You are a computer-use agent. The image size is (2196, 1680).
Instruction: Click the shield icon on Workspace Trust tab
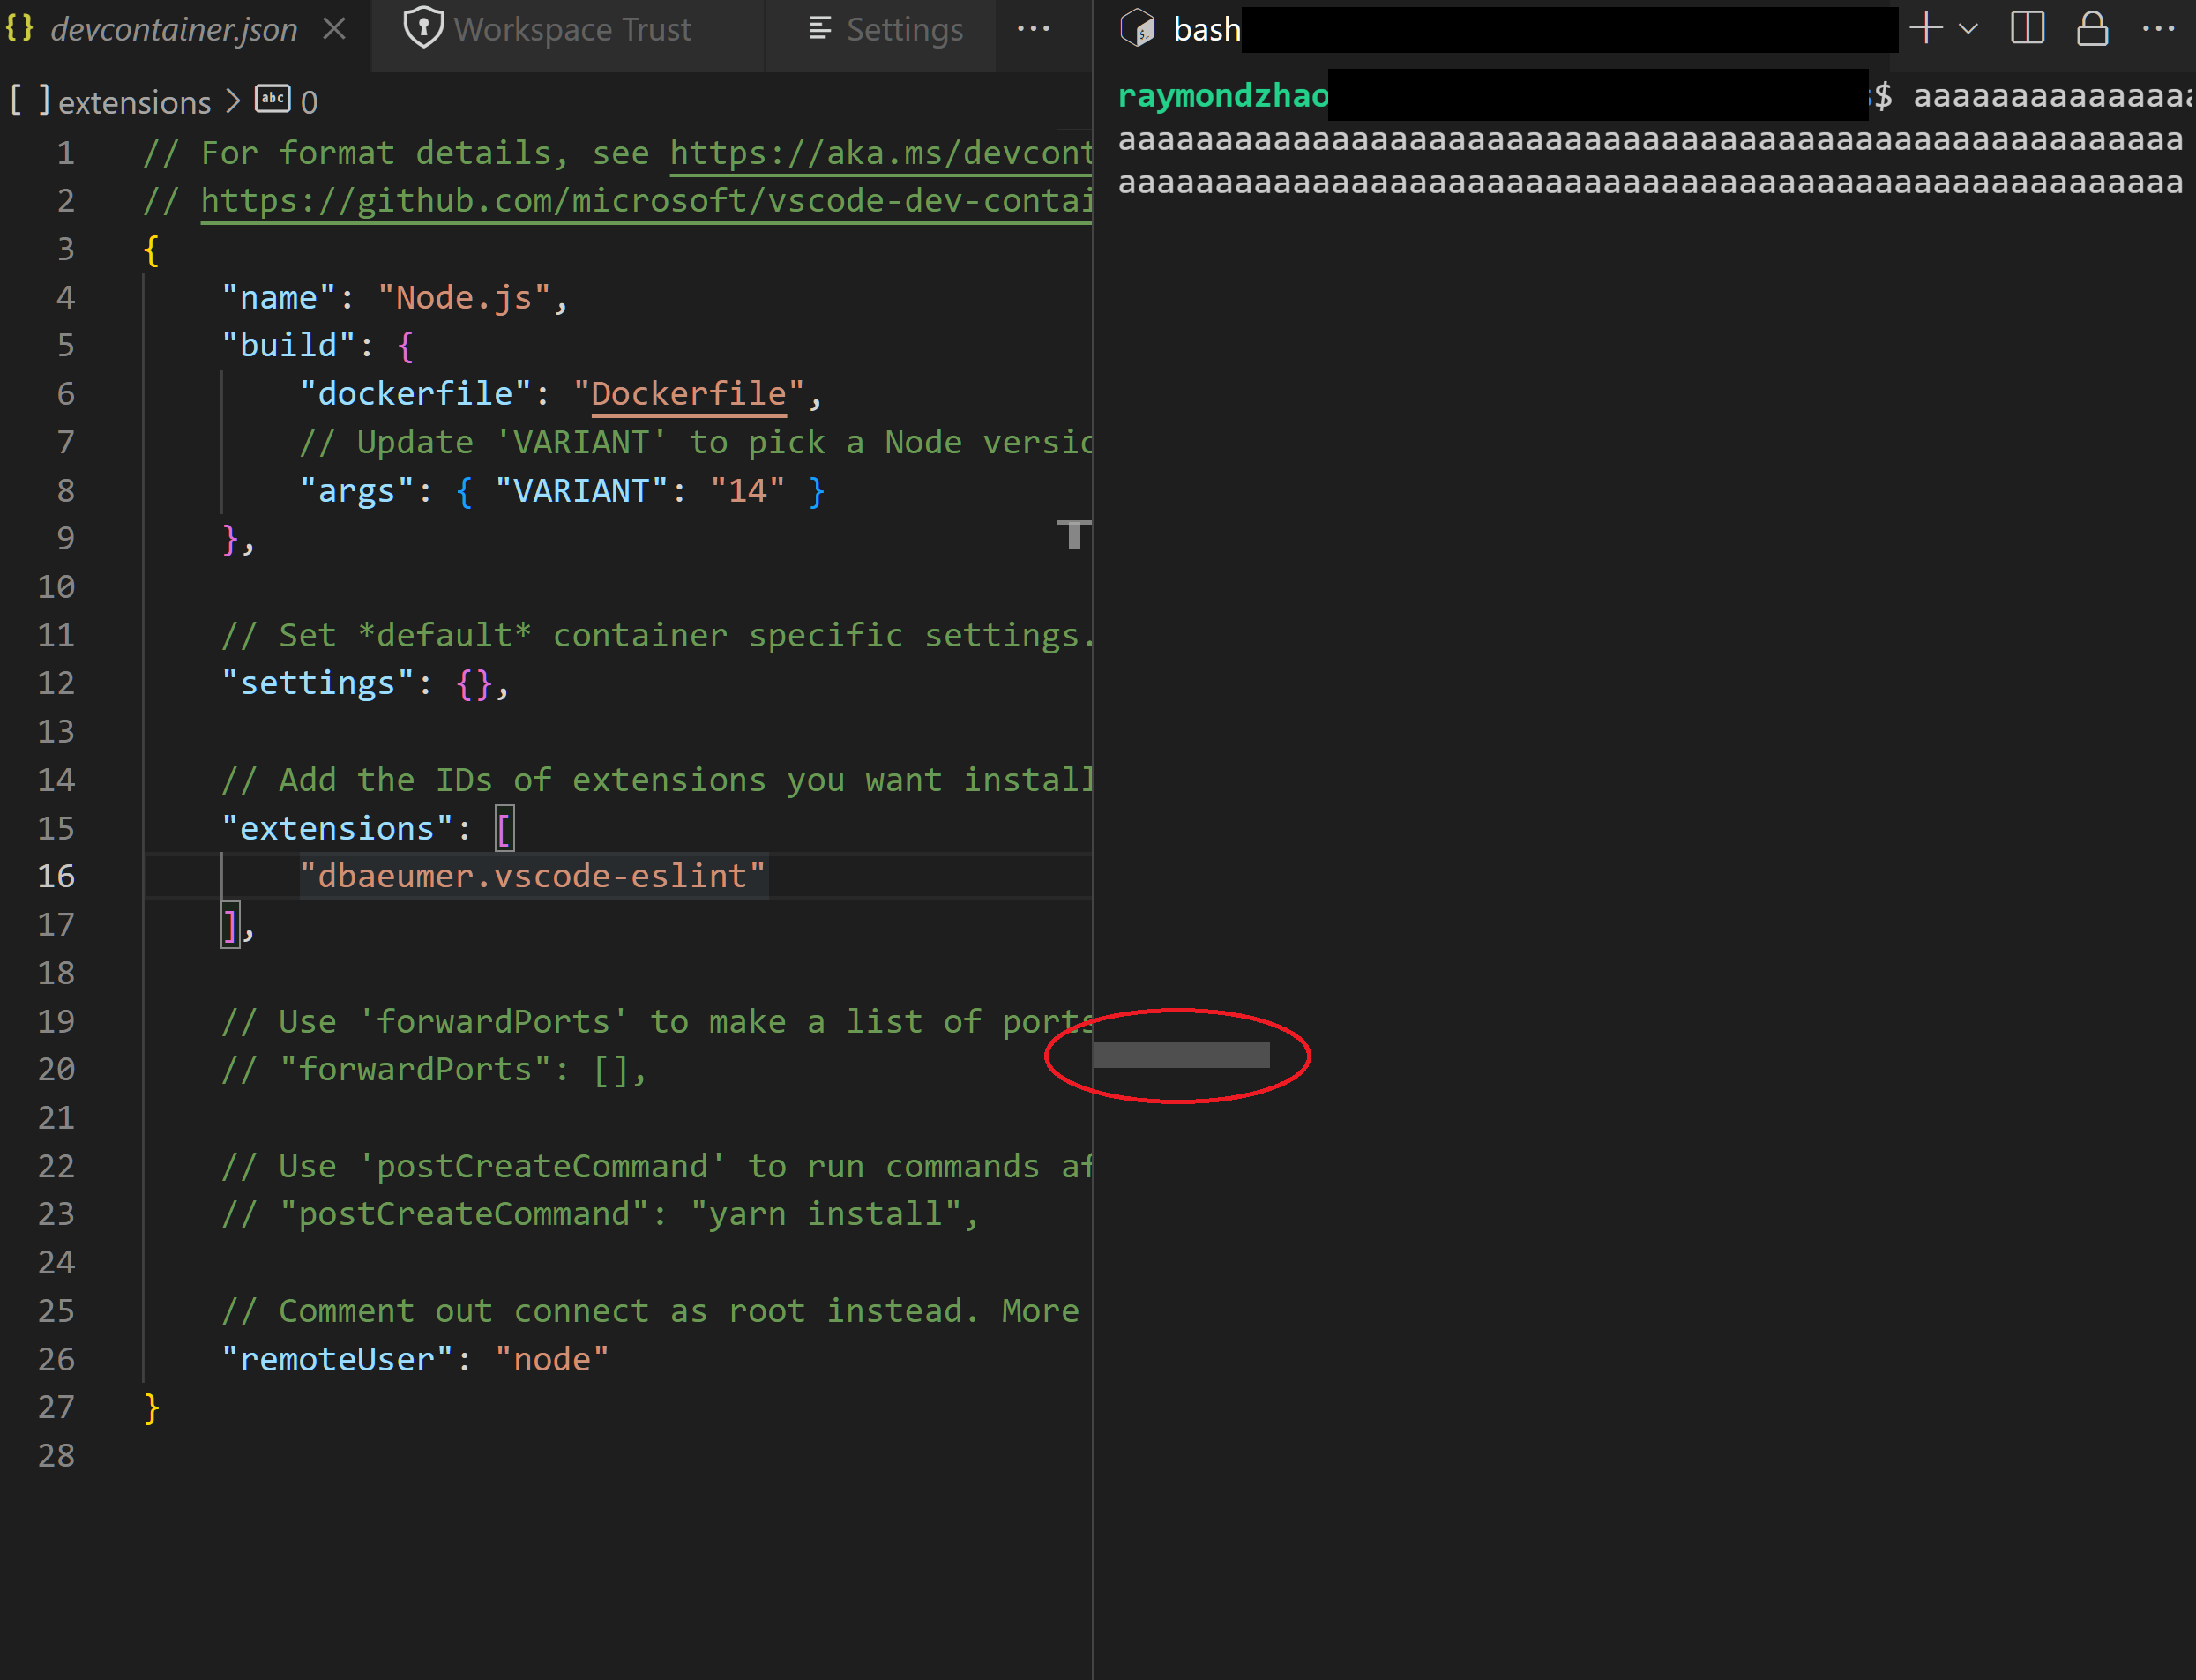click(x=424, y=28)
